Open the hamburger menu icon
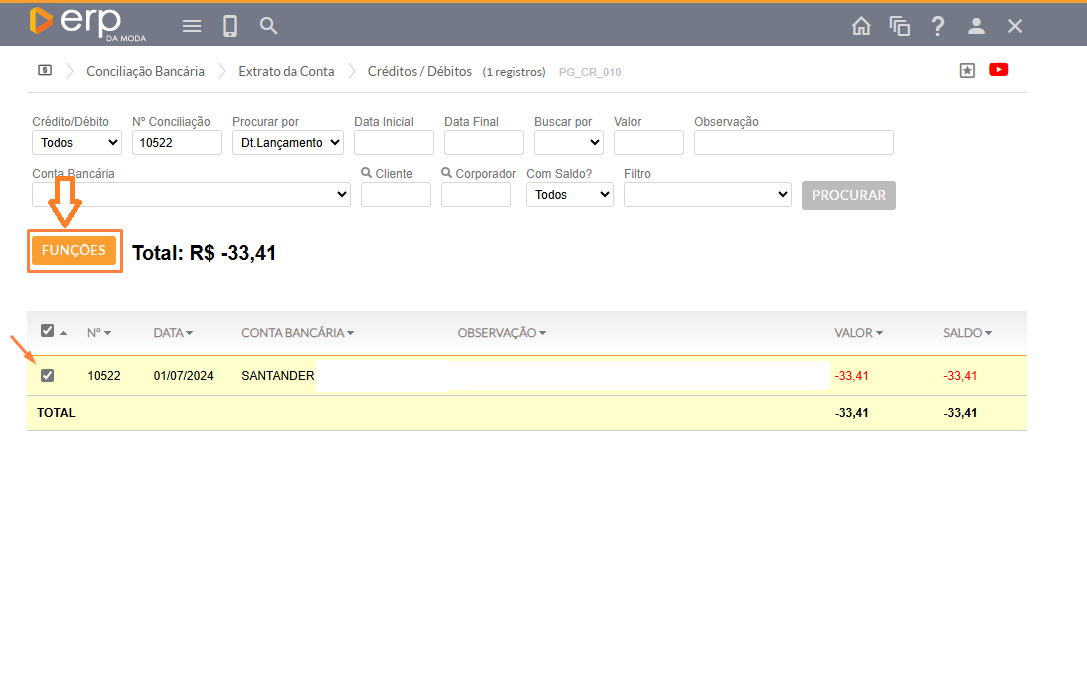Image resolution: width=1087 pixels, height=678 pixels. (192, 26)
